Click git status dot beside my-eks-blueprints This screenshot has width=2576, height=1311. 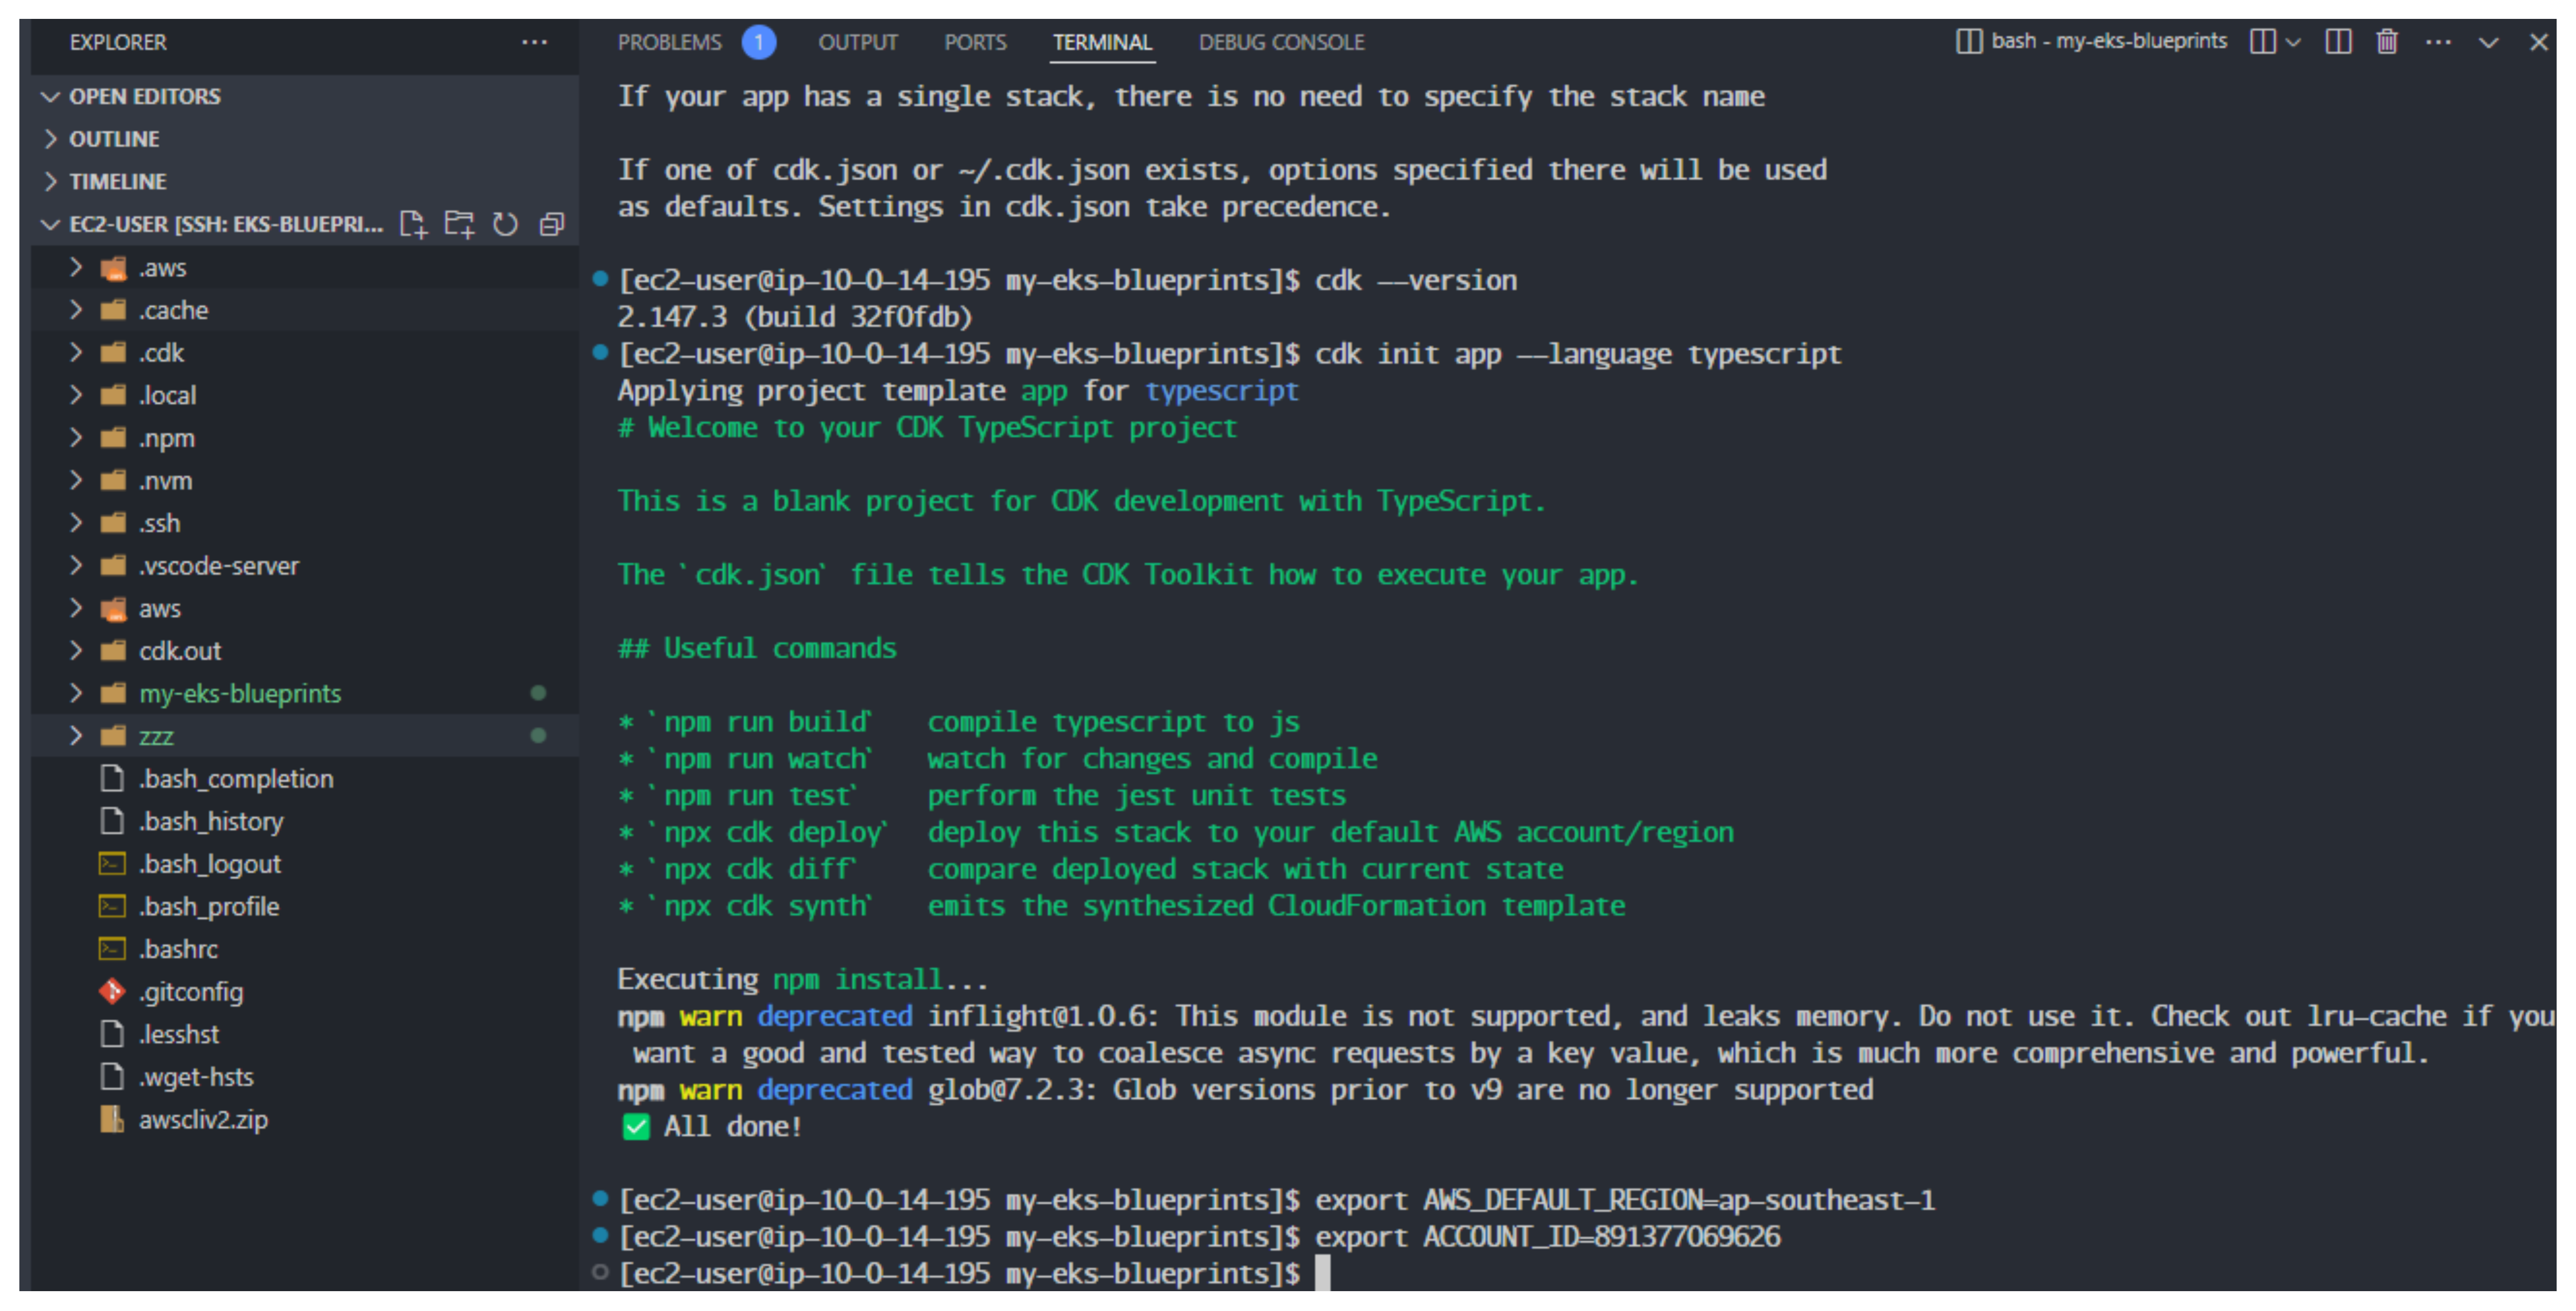(538, 693)
